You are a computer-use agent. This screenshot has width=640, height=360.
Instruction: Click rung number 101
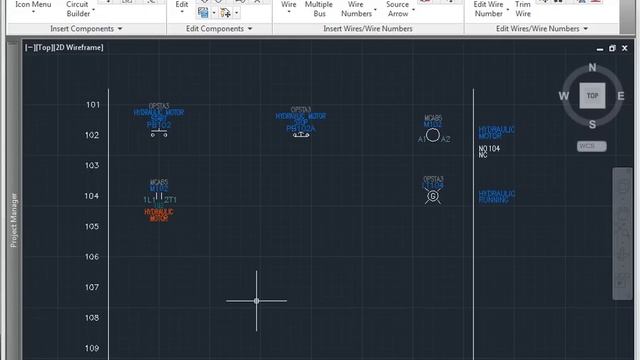click(x=93, y=104)
